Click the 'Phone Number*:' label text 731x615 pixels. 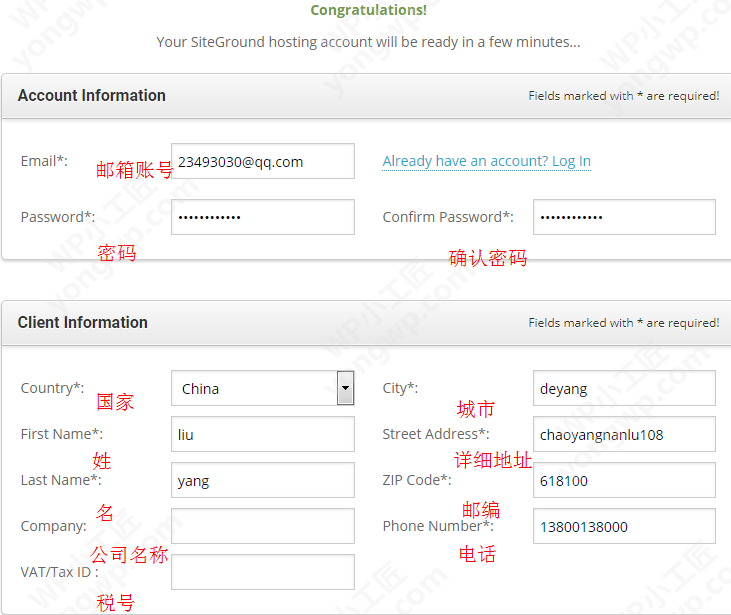(437, 526)
